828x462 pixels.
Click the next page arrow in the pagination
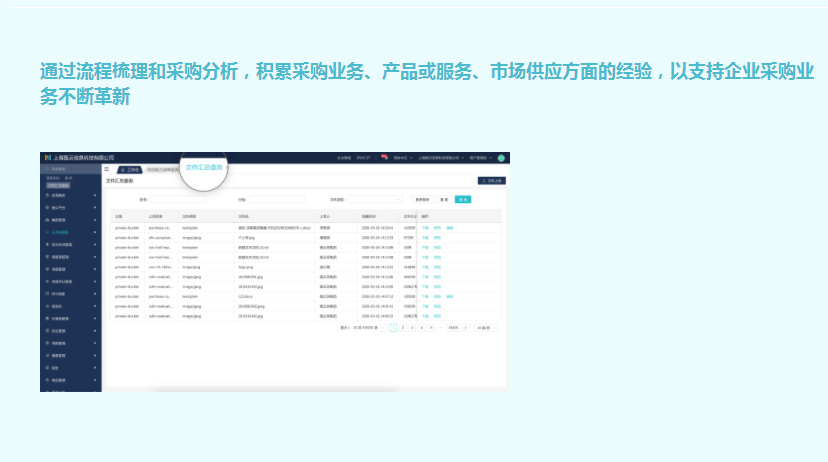pos(466,328)
